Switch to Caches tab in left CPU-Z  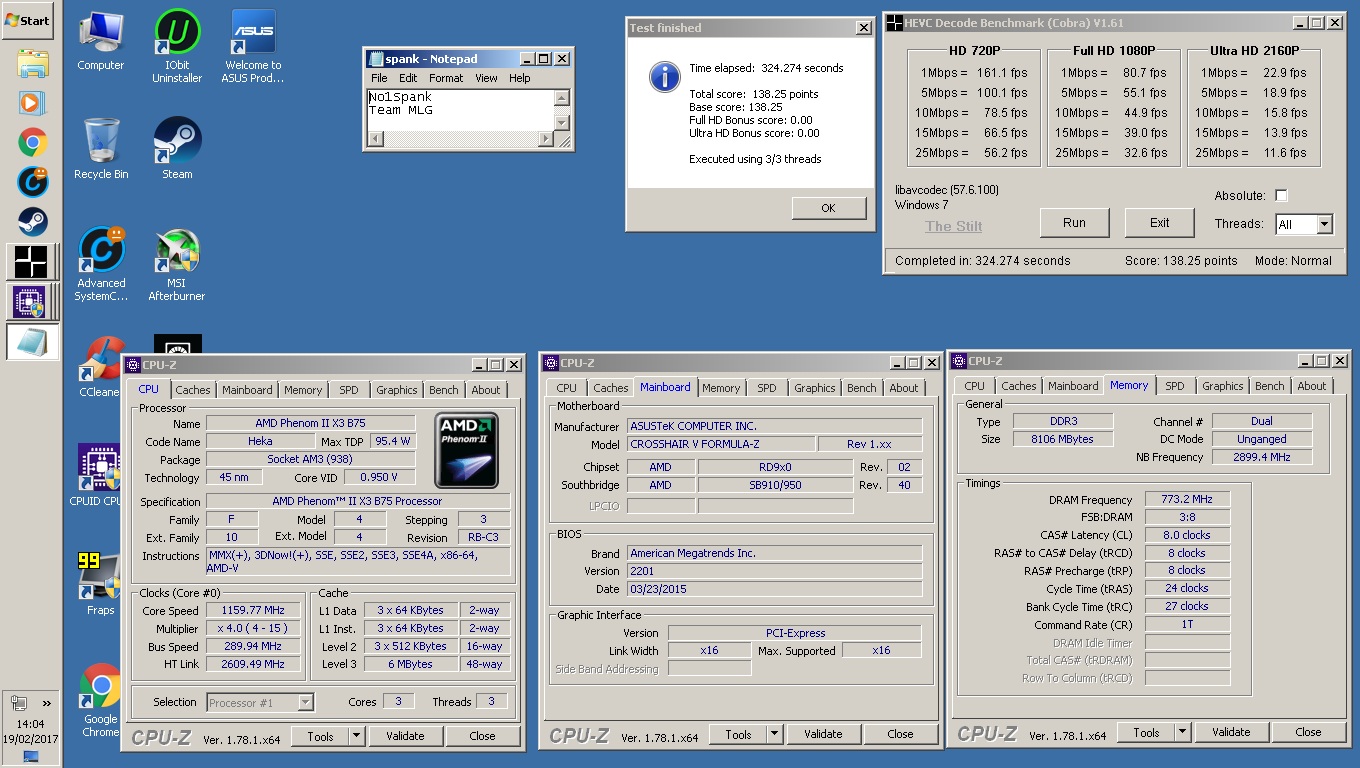pos(193,390)
